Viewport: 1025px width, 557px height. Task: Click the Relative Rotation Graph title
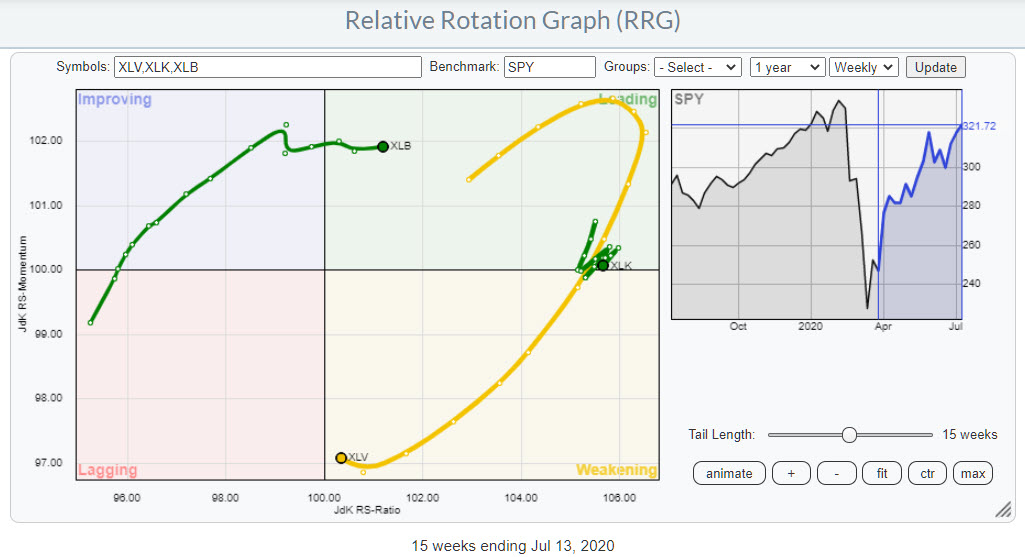pyautogui.click(x=512, y=21)
